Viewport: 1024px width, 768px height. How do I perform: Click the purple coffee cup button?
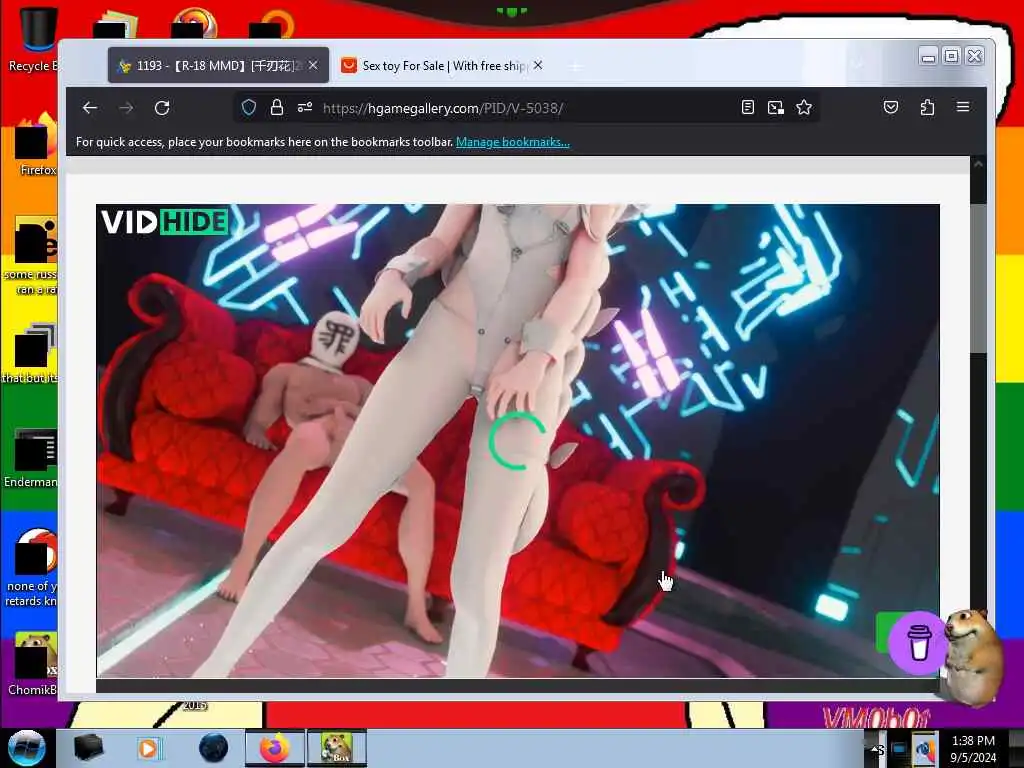tap(920, 643)
